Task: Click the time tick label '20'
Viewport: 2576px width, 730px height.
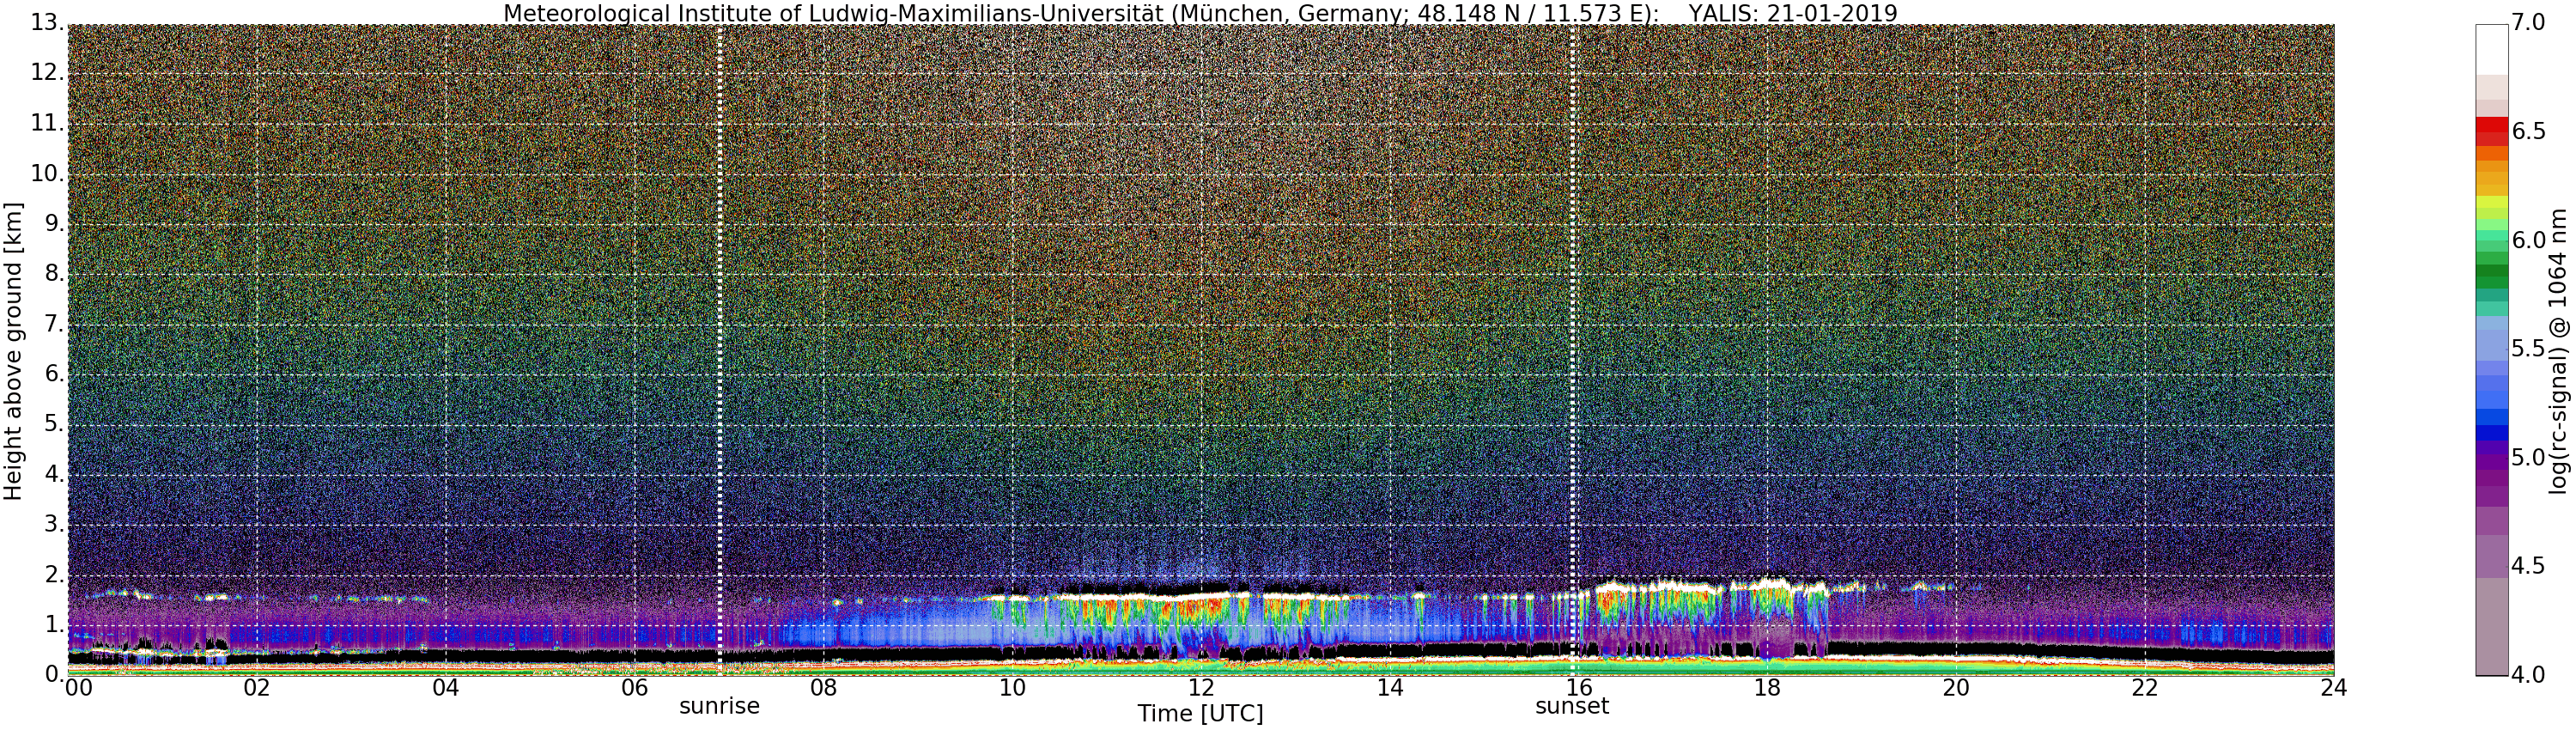Action: coord(1956,688)
